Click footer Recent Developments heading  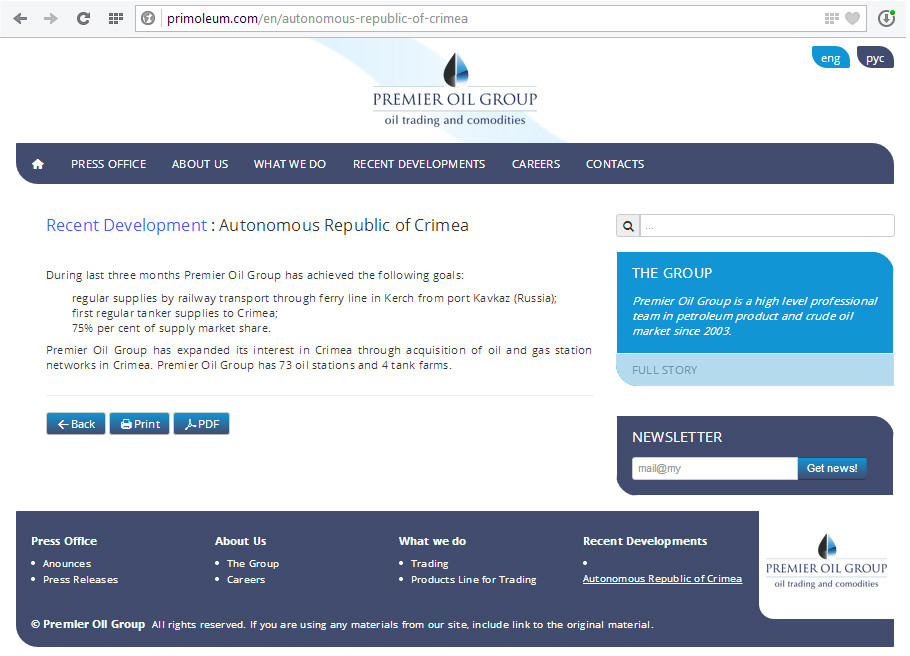645,541
